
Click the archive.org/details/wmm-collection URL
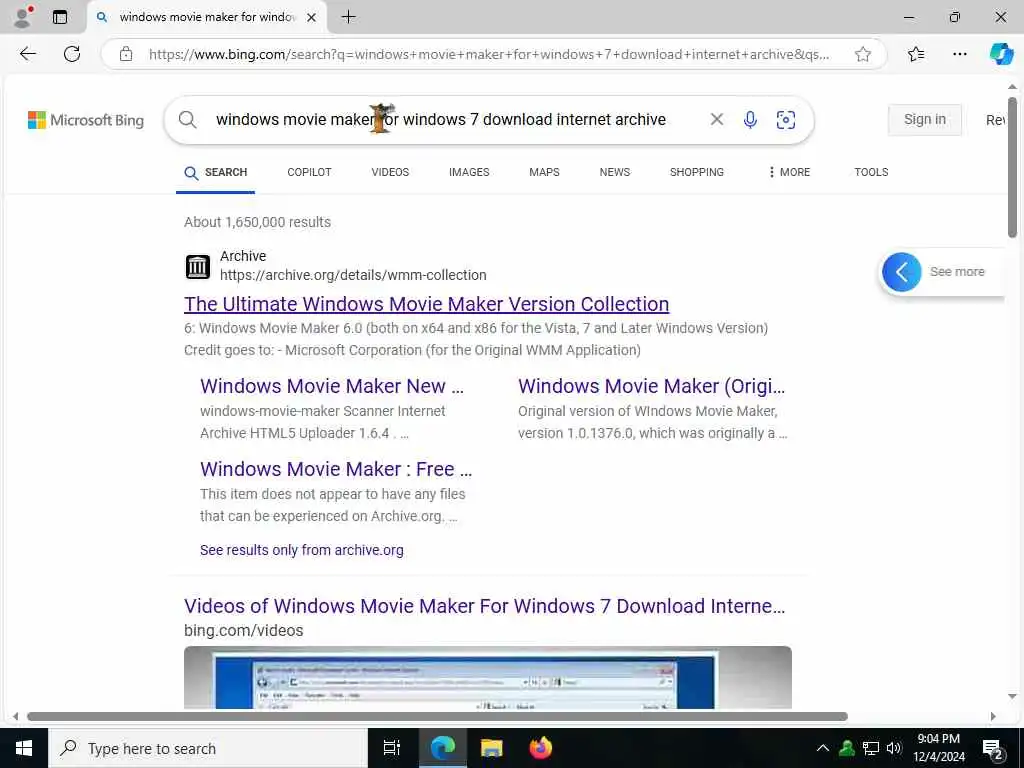[353, 275]
